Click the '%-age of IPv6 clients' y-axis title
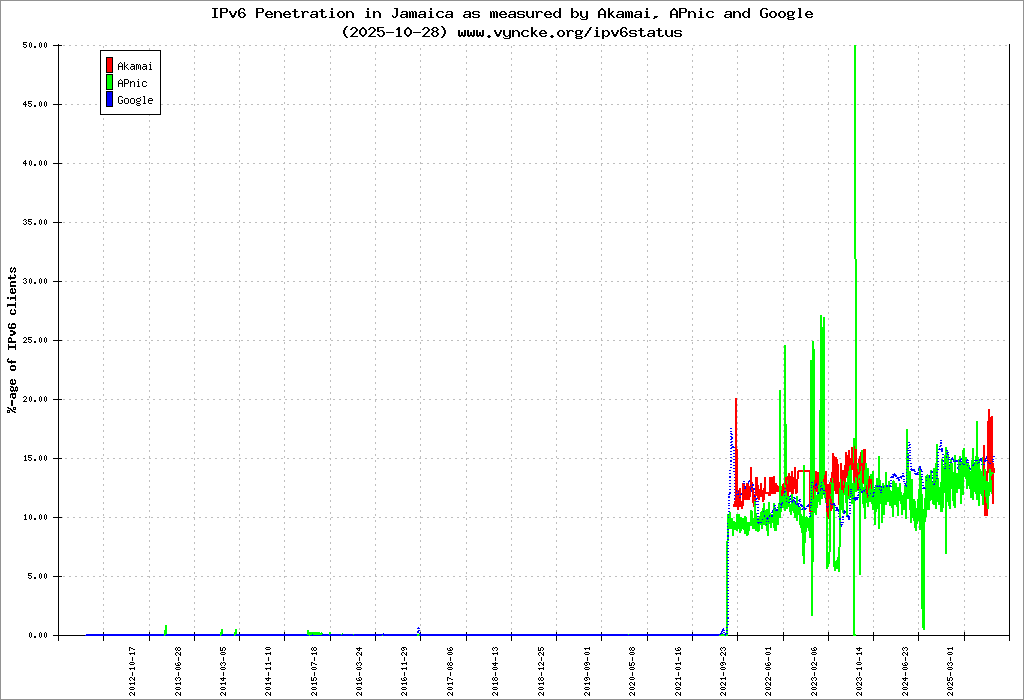 coord(13,340)
